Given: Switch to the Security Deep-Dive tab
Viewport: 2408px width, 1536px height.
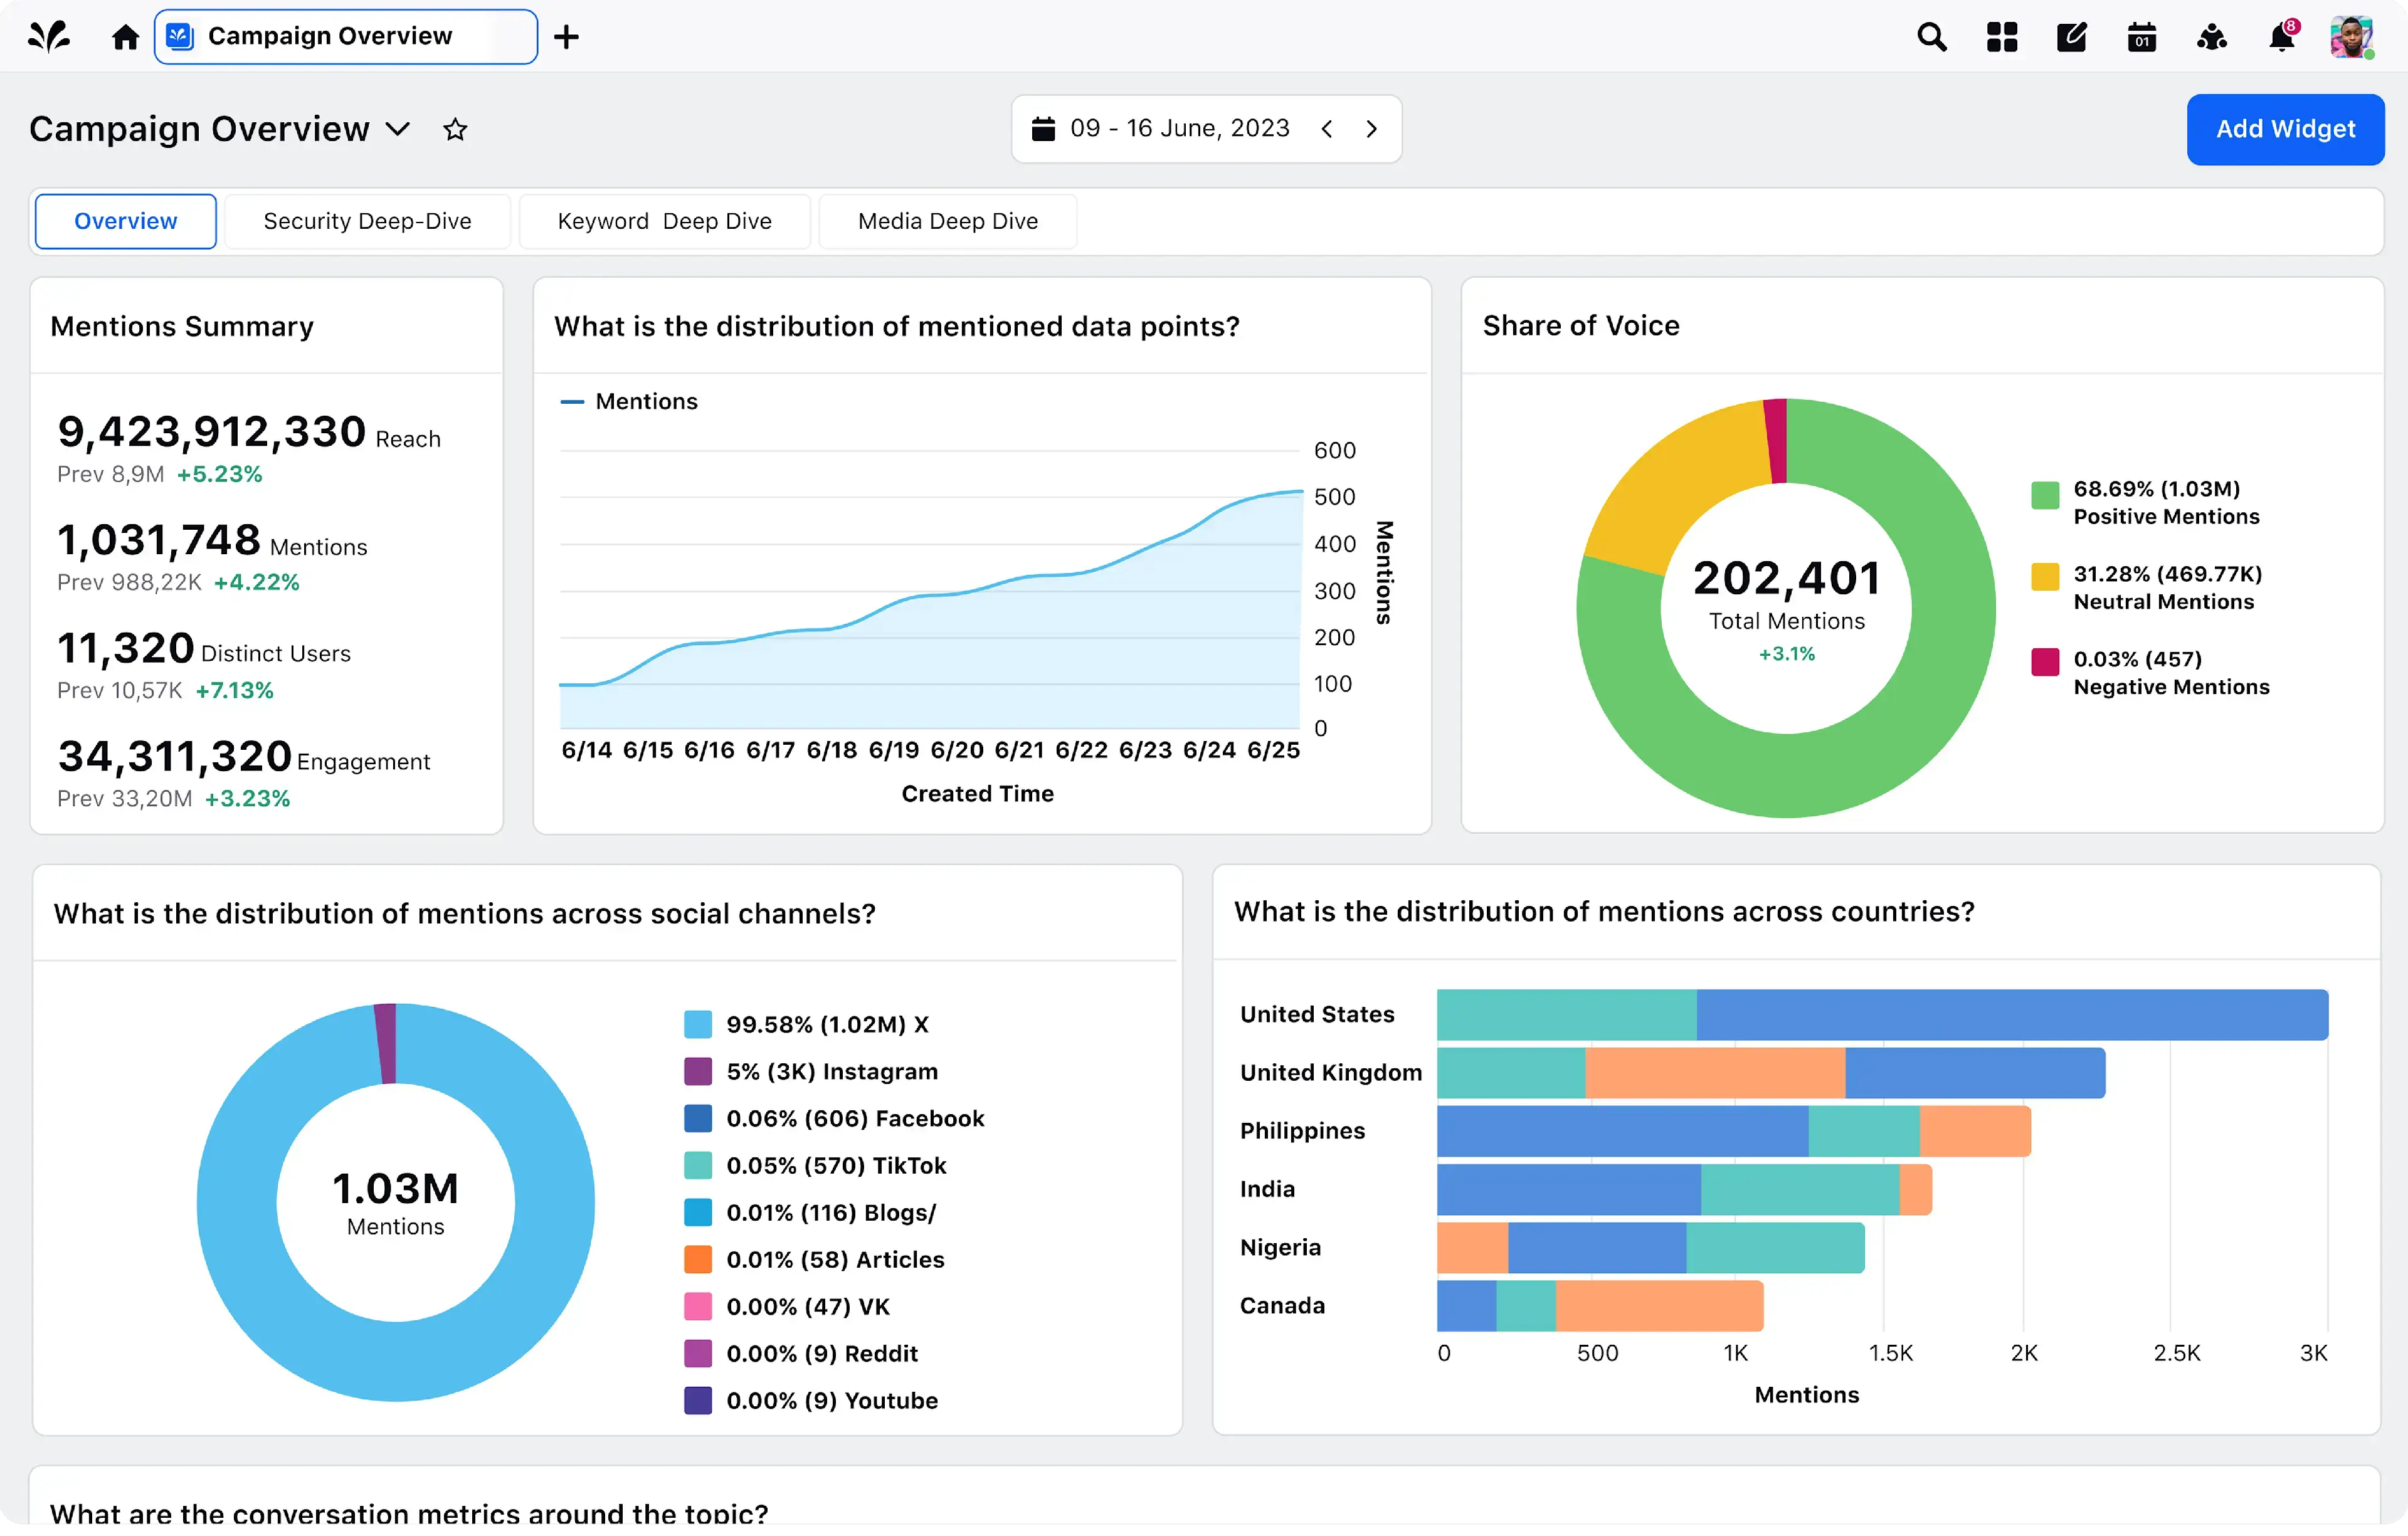Looking at the screenshot, I should (367, 221).
